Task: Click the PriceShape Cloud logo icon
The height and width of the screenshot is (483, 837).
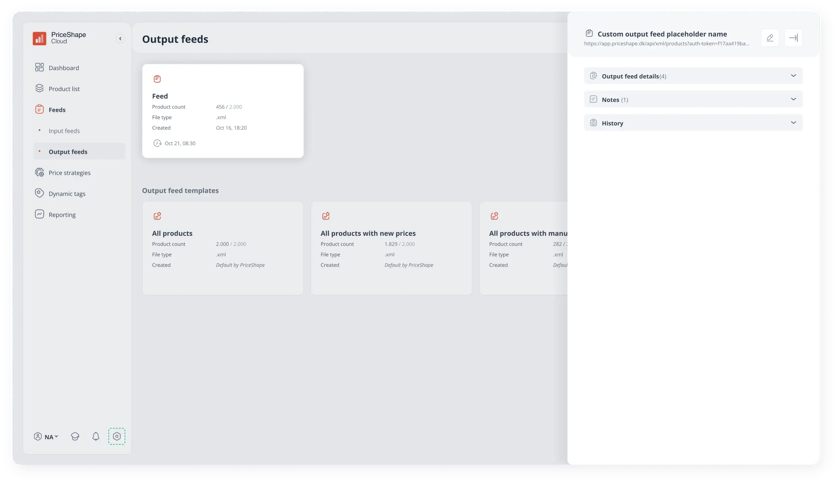Action: (x=40, y=38)
